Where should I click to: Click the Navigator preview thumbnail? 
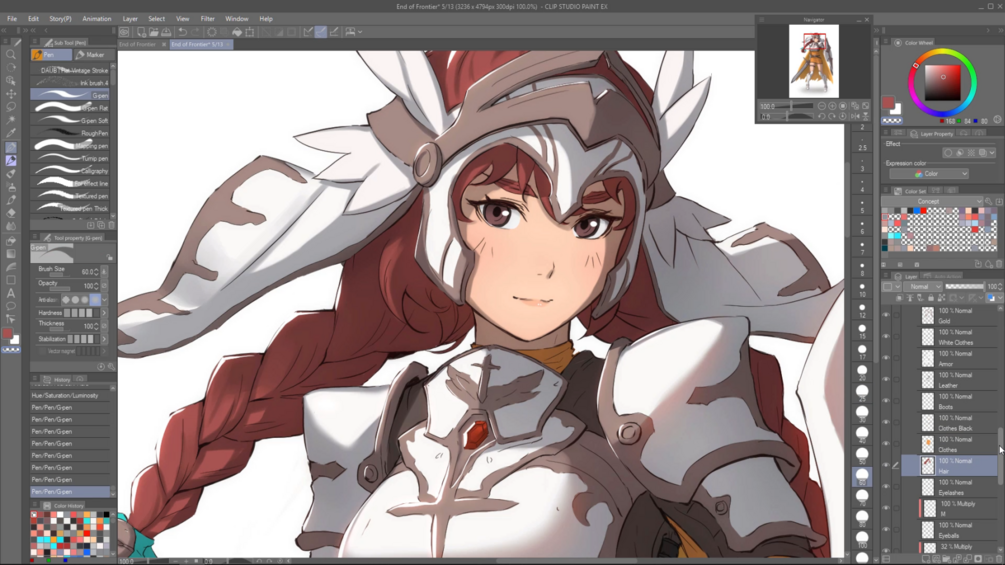click(813, 61)
